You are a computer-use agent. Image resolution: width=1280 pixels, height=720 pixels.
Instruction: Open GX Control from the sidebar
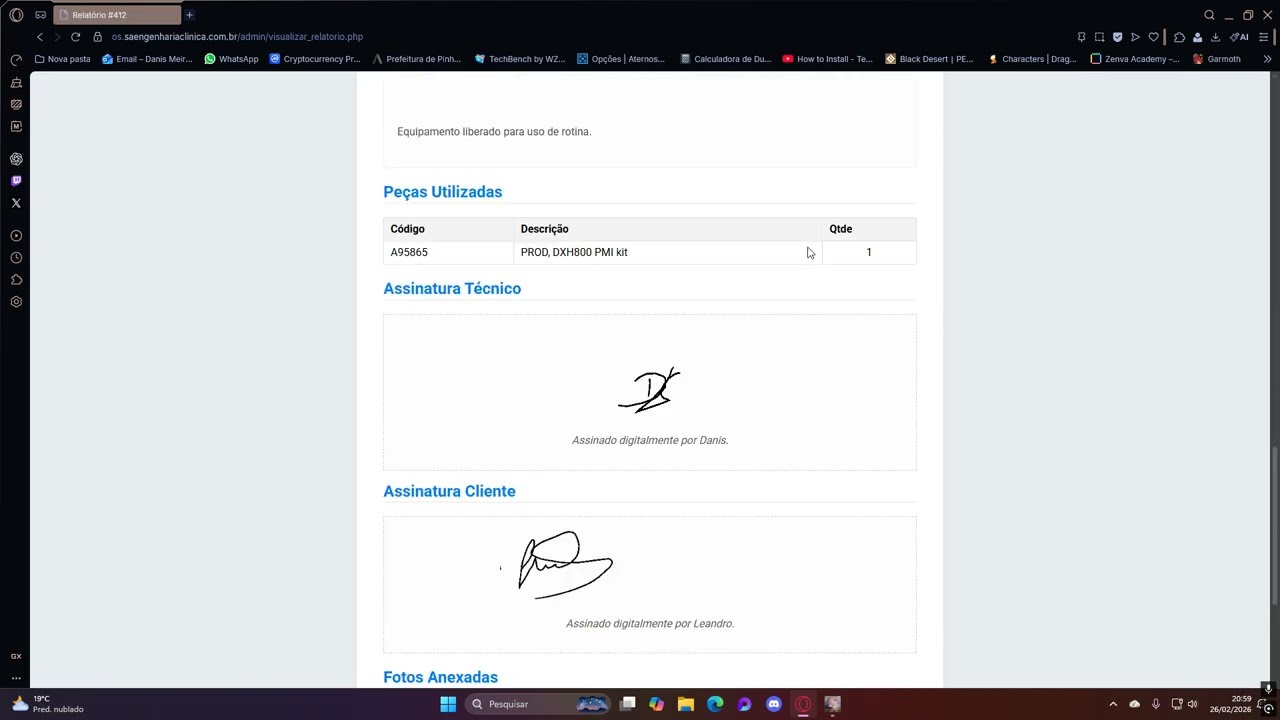(x=16, y=60)
